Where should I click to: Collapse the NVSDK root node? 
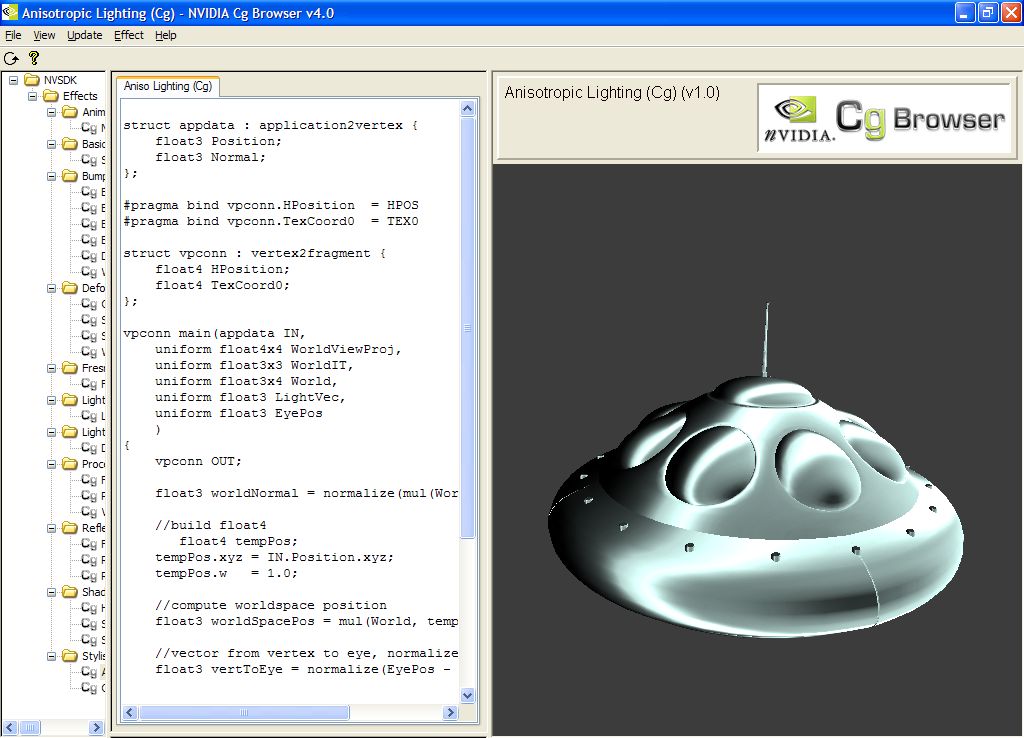click(13, 80)
